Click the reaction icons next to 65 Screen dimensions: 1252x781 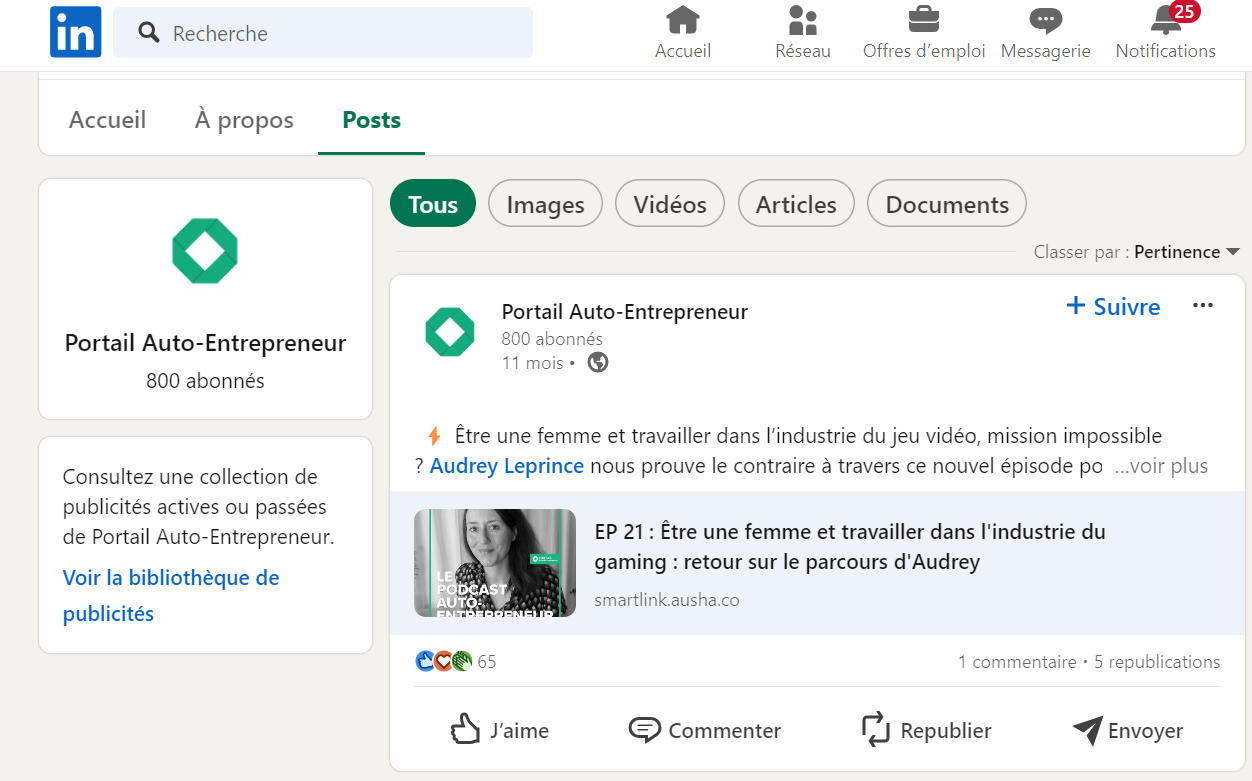click(444, 661)
